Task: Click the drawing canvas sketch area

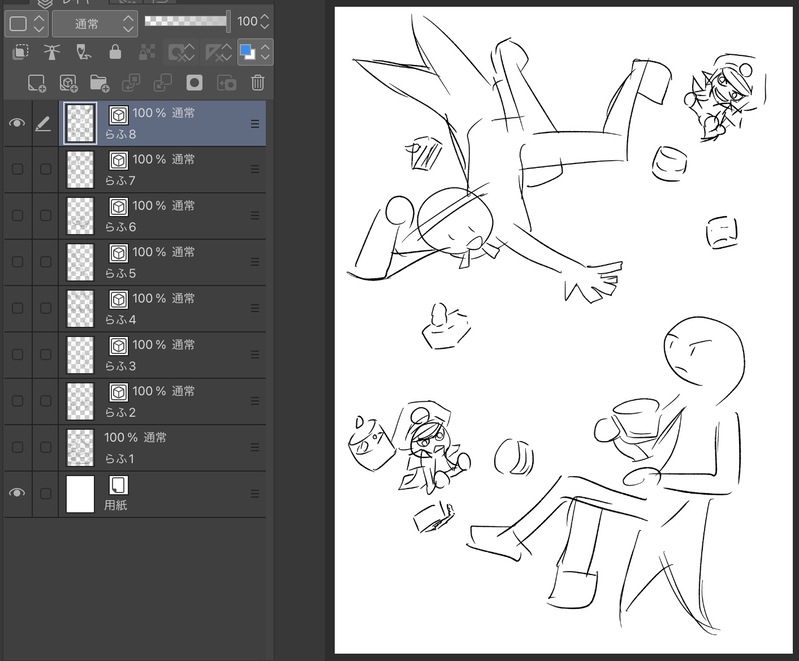Action: [563, 330]
